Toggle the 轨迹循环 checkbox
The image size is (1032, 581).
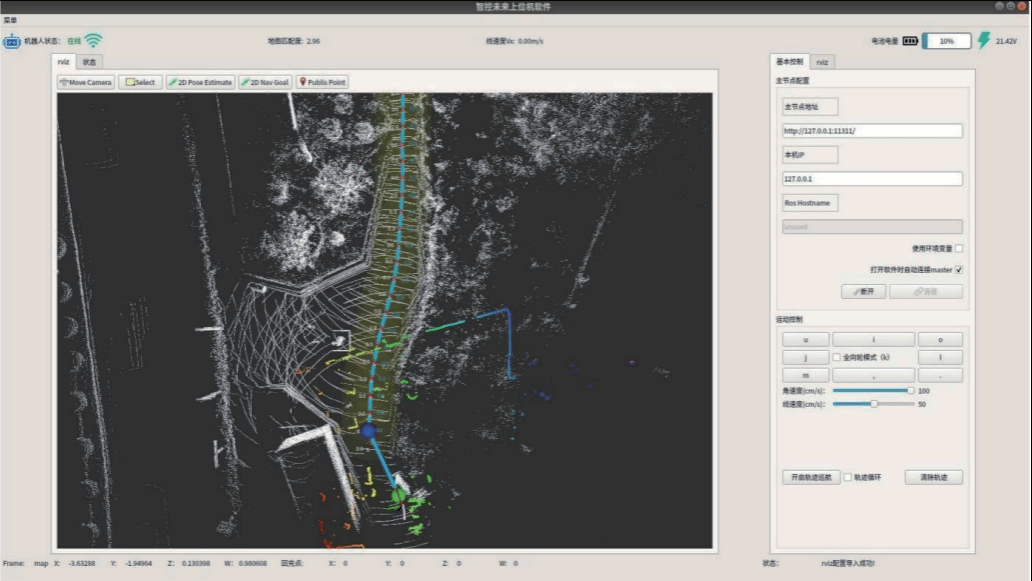pos(848,477)
